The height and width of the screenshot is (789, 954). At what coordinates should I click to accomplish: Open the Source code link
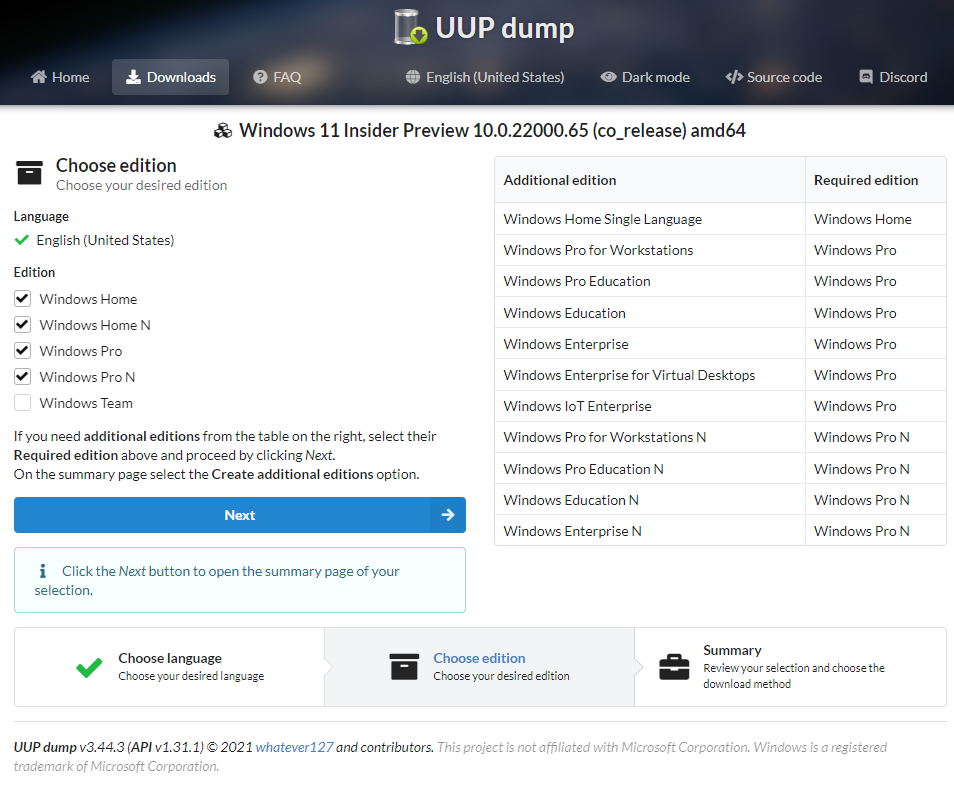774,77
